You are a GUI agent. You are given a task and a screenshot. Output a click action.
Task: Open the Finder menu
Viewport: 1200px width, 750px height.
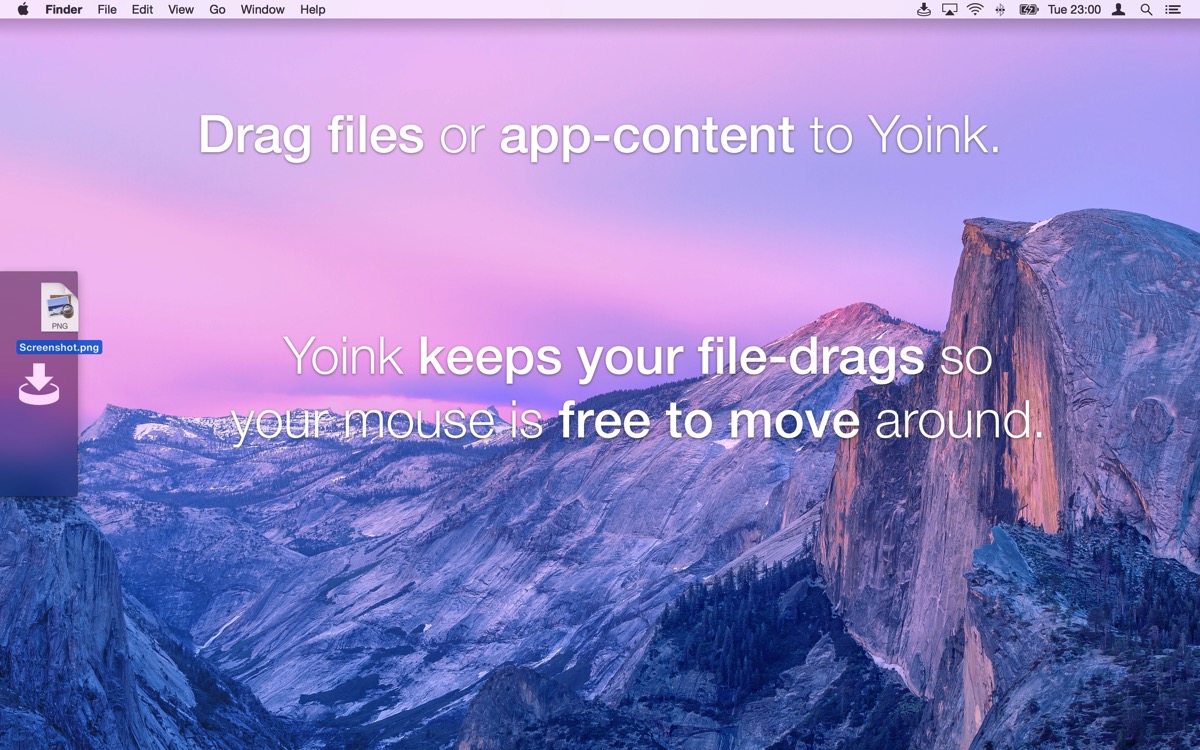point(64,10)
